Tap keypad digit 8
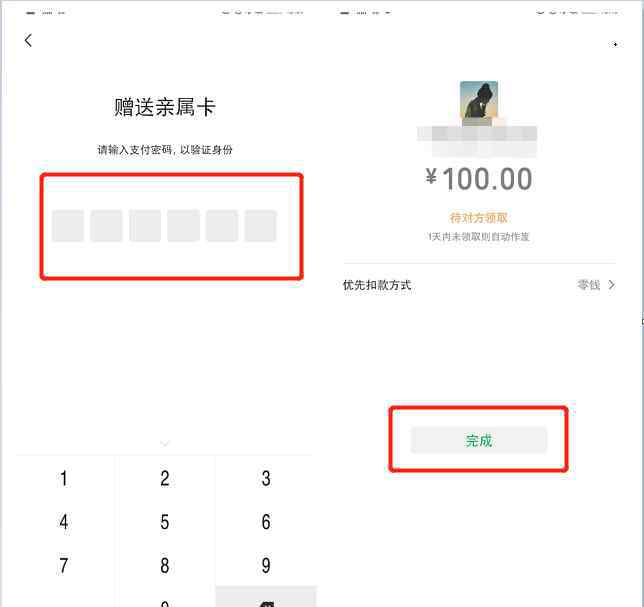Screen dimensions: 644x607 pyautogui.click(x=165, y=566)
